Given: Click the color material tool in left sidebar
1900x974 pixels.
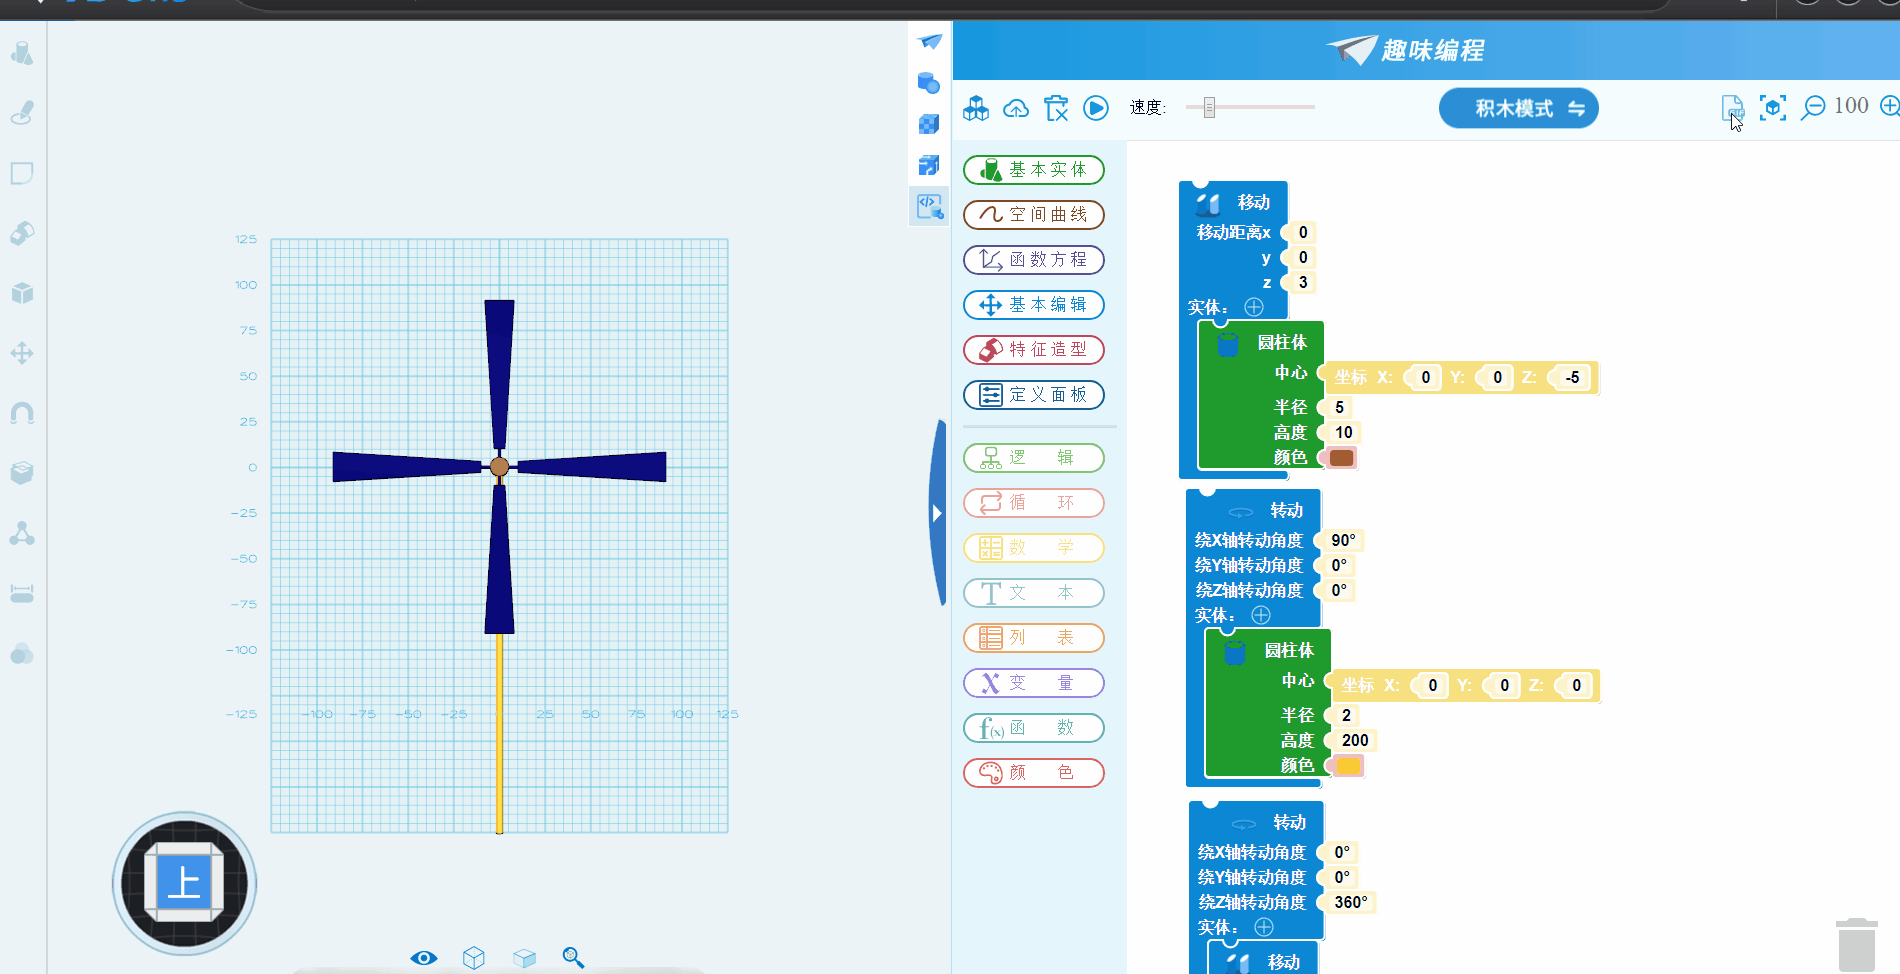Looking at the screenshot, I should 22,654.
